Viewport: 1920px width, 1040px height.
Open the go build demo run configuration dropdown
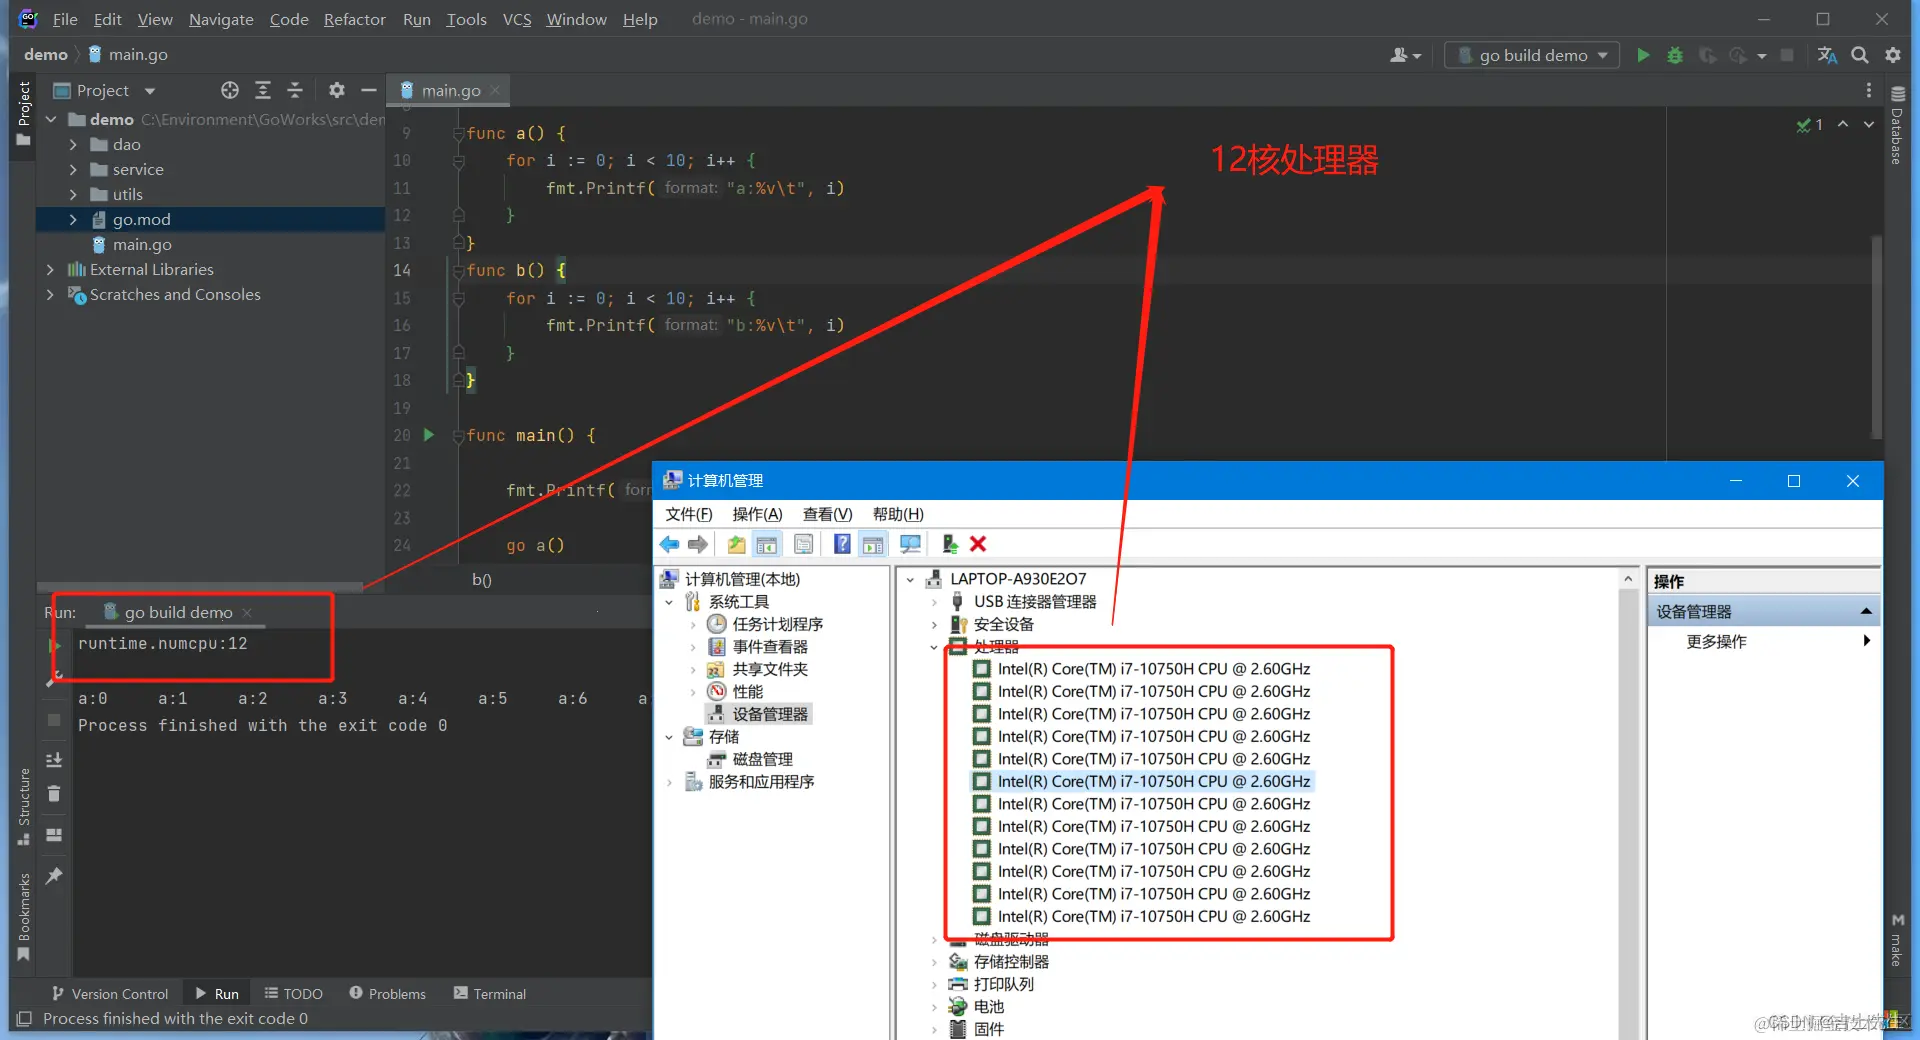pyautogui.click(x=1604, y=55)
